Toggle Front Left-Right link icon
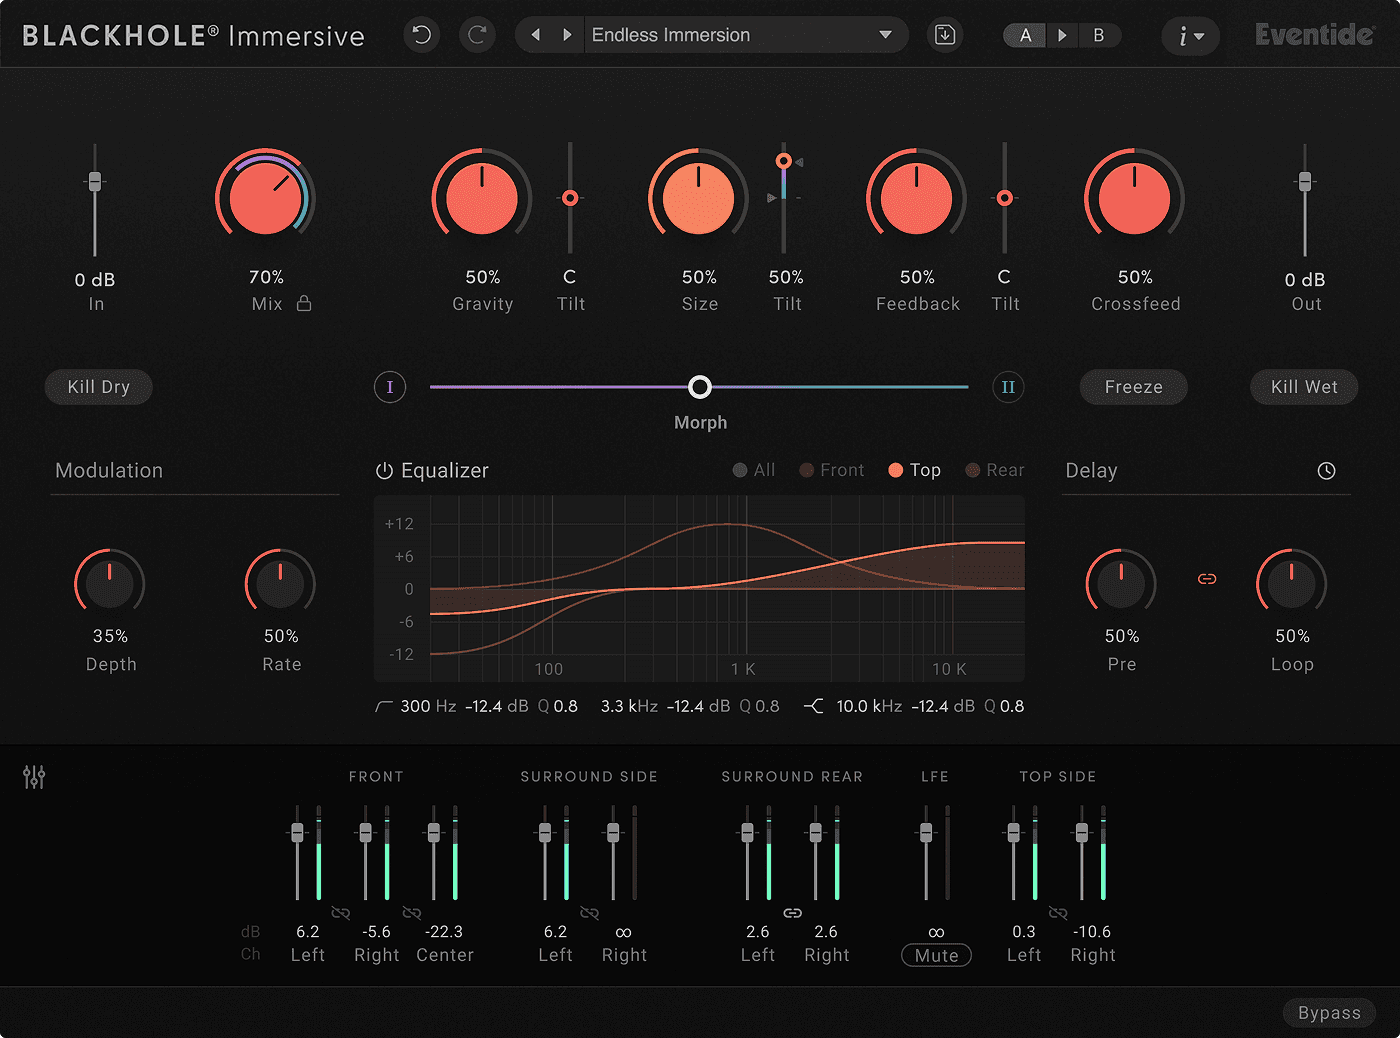1400x1038 pixels. click(341, 913)
